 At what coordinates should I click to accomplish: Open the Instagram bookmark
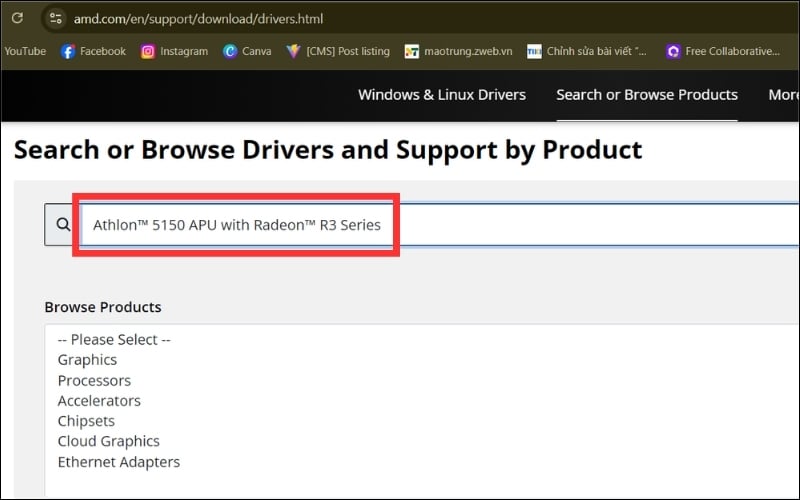174,51
